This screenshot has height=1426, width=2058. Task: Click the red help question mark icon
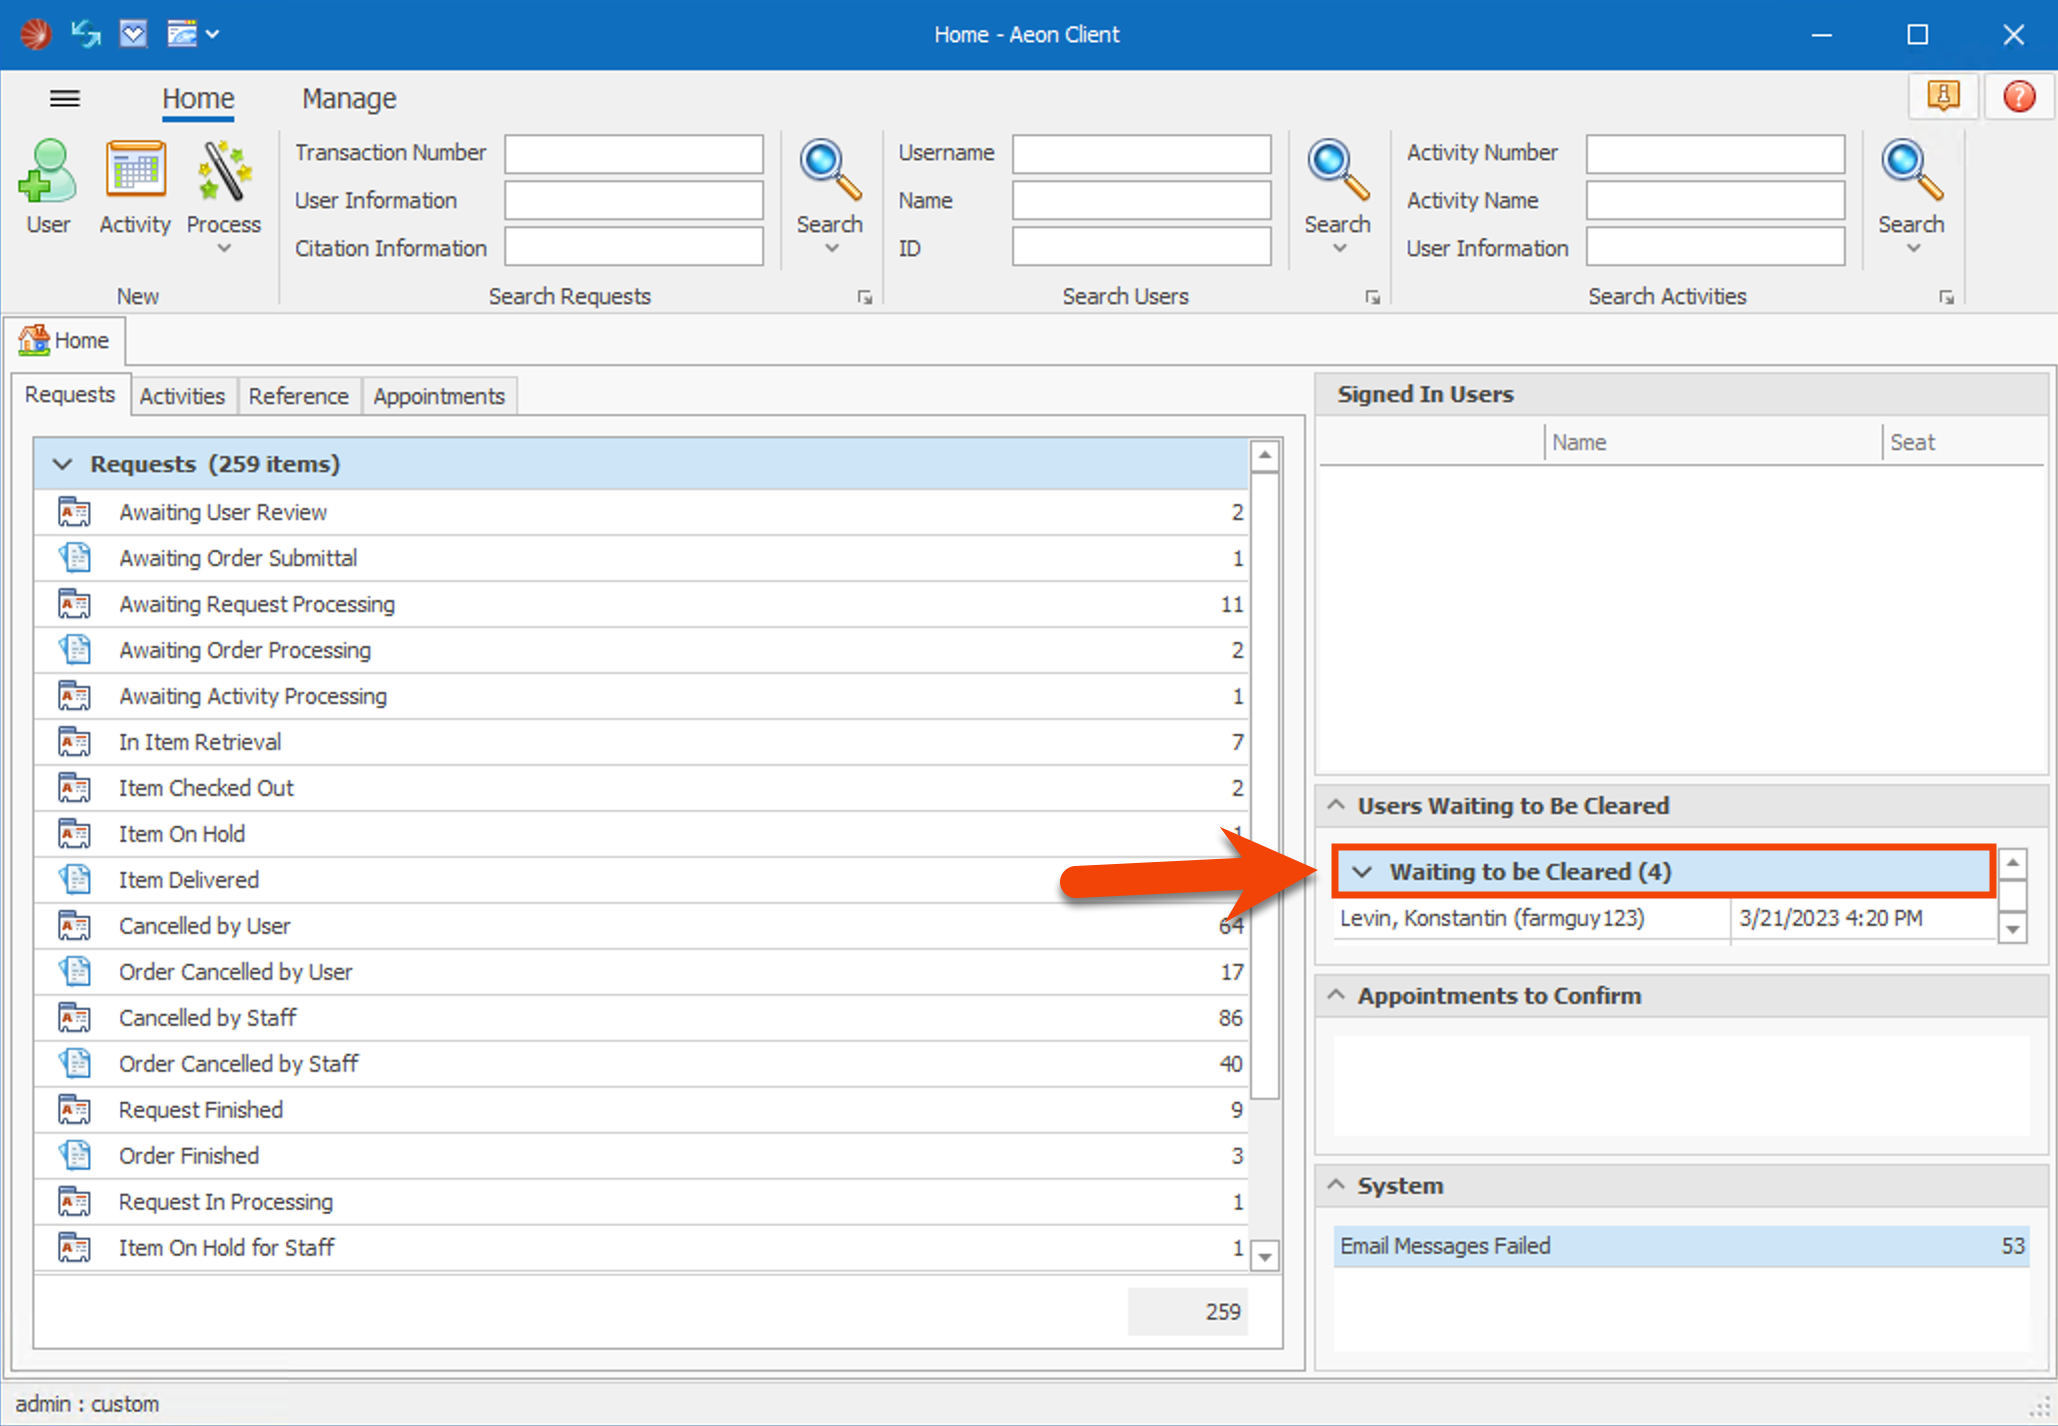click(x=2018, y=97)
